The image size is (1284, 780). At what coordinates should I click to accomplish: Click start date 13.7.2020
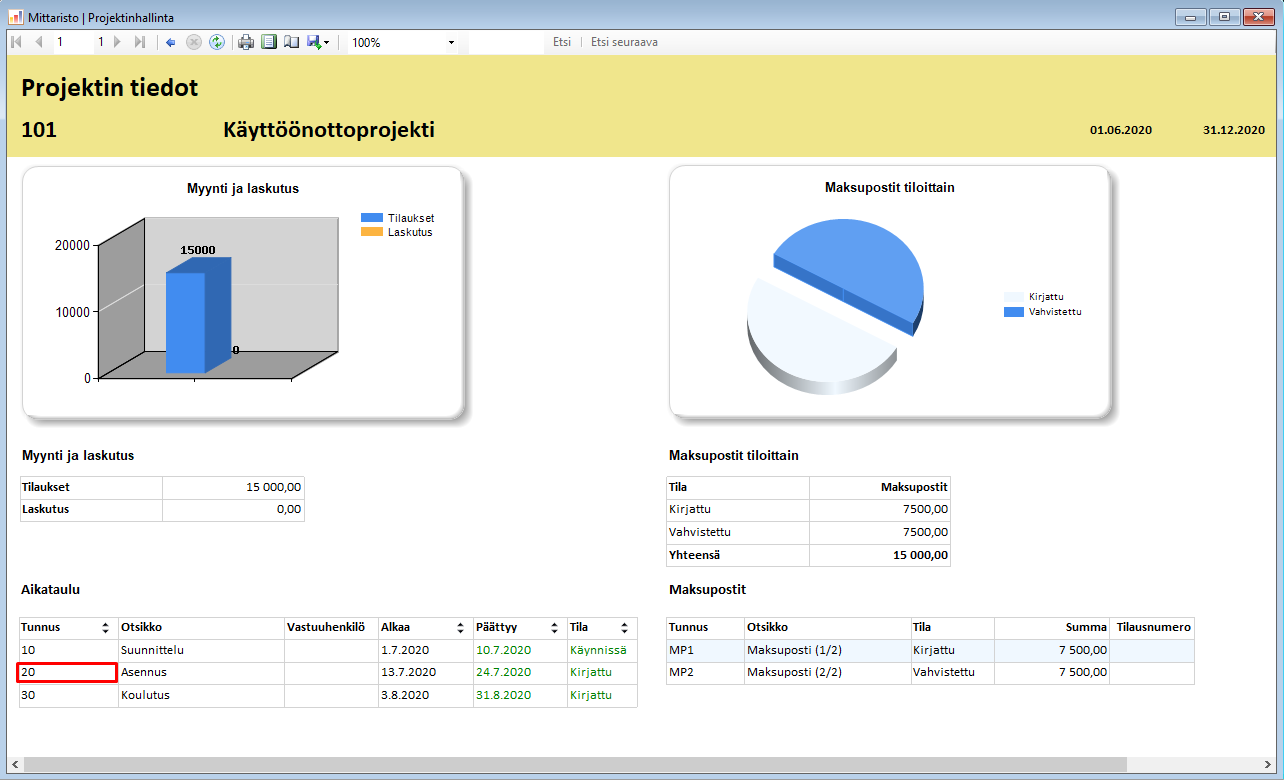[x=408, y=672]
